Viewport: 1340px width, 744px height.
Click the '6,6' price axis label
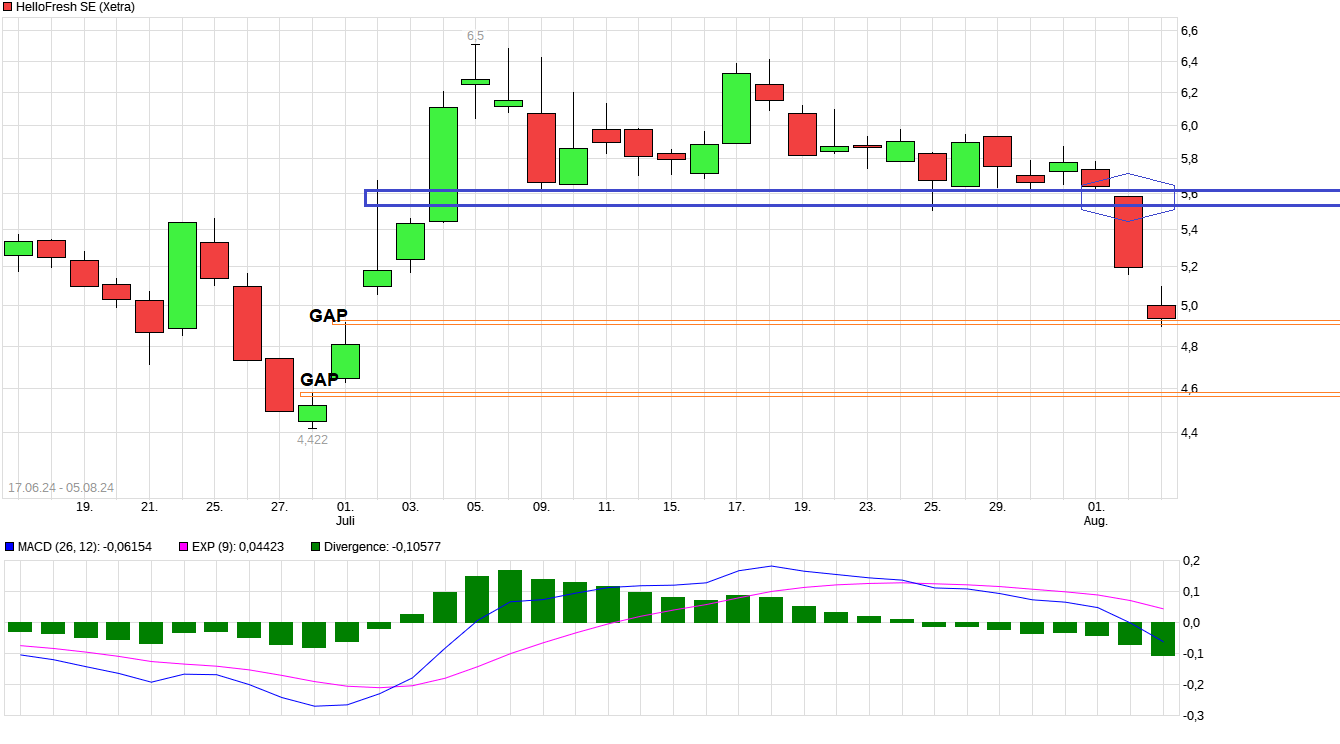(x=1189, y=31)
